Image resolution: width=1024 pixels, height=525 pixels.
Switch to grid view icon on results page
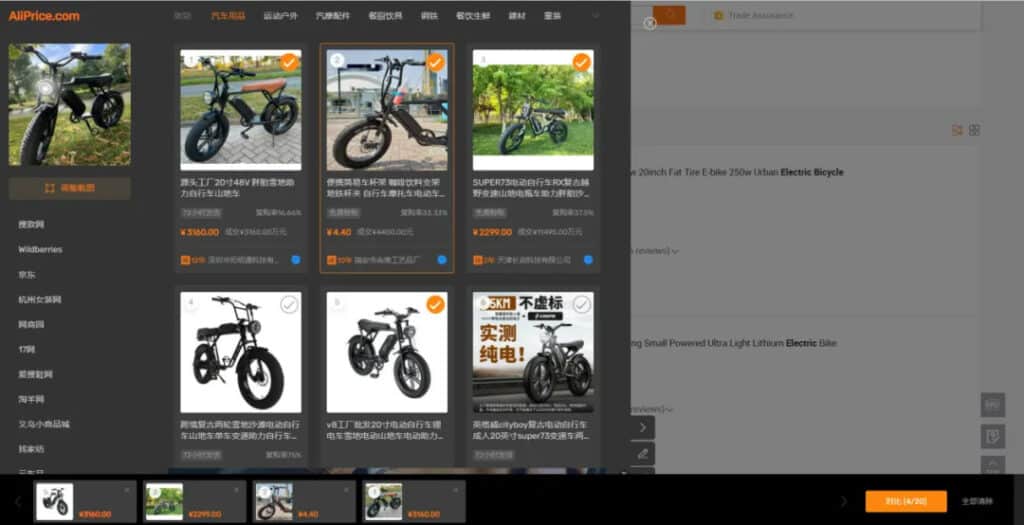tap(975, 130)
